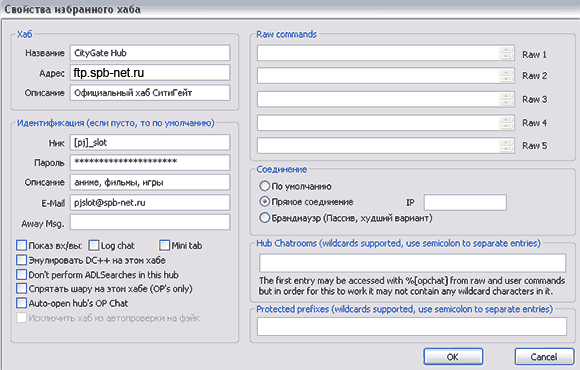The image size is (580, 370).
Task: Click the Идентификация group title
Action: (x=116, y=123)
